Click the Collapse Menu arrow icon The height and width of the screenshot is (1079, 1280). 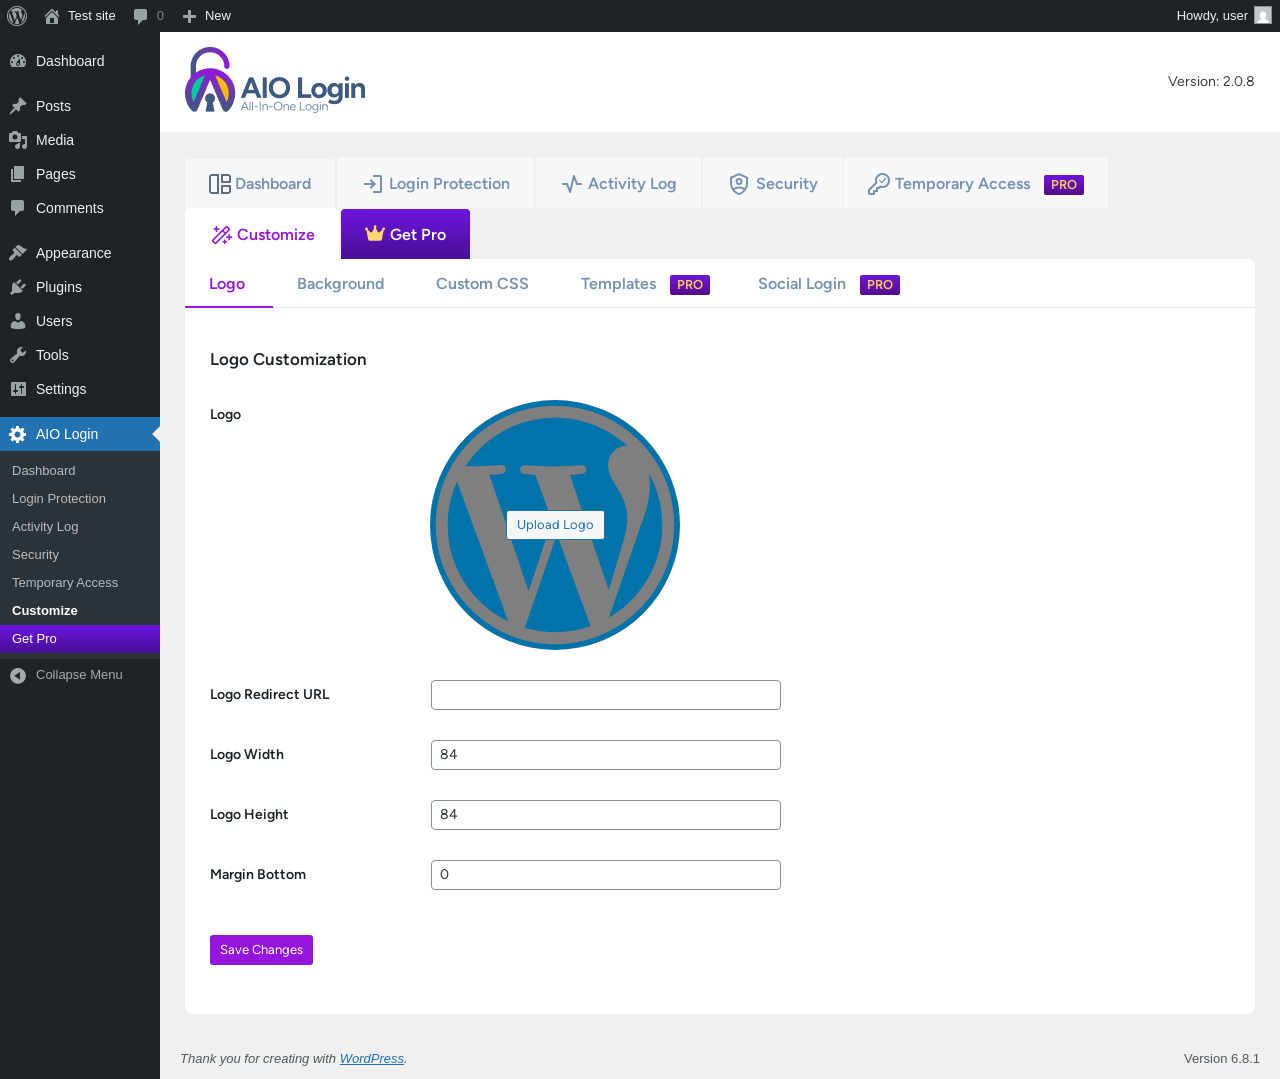[18, 676]
